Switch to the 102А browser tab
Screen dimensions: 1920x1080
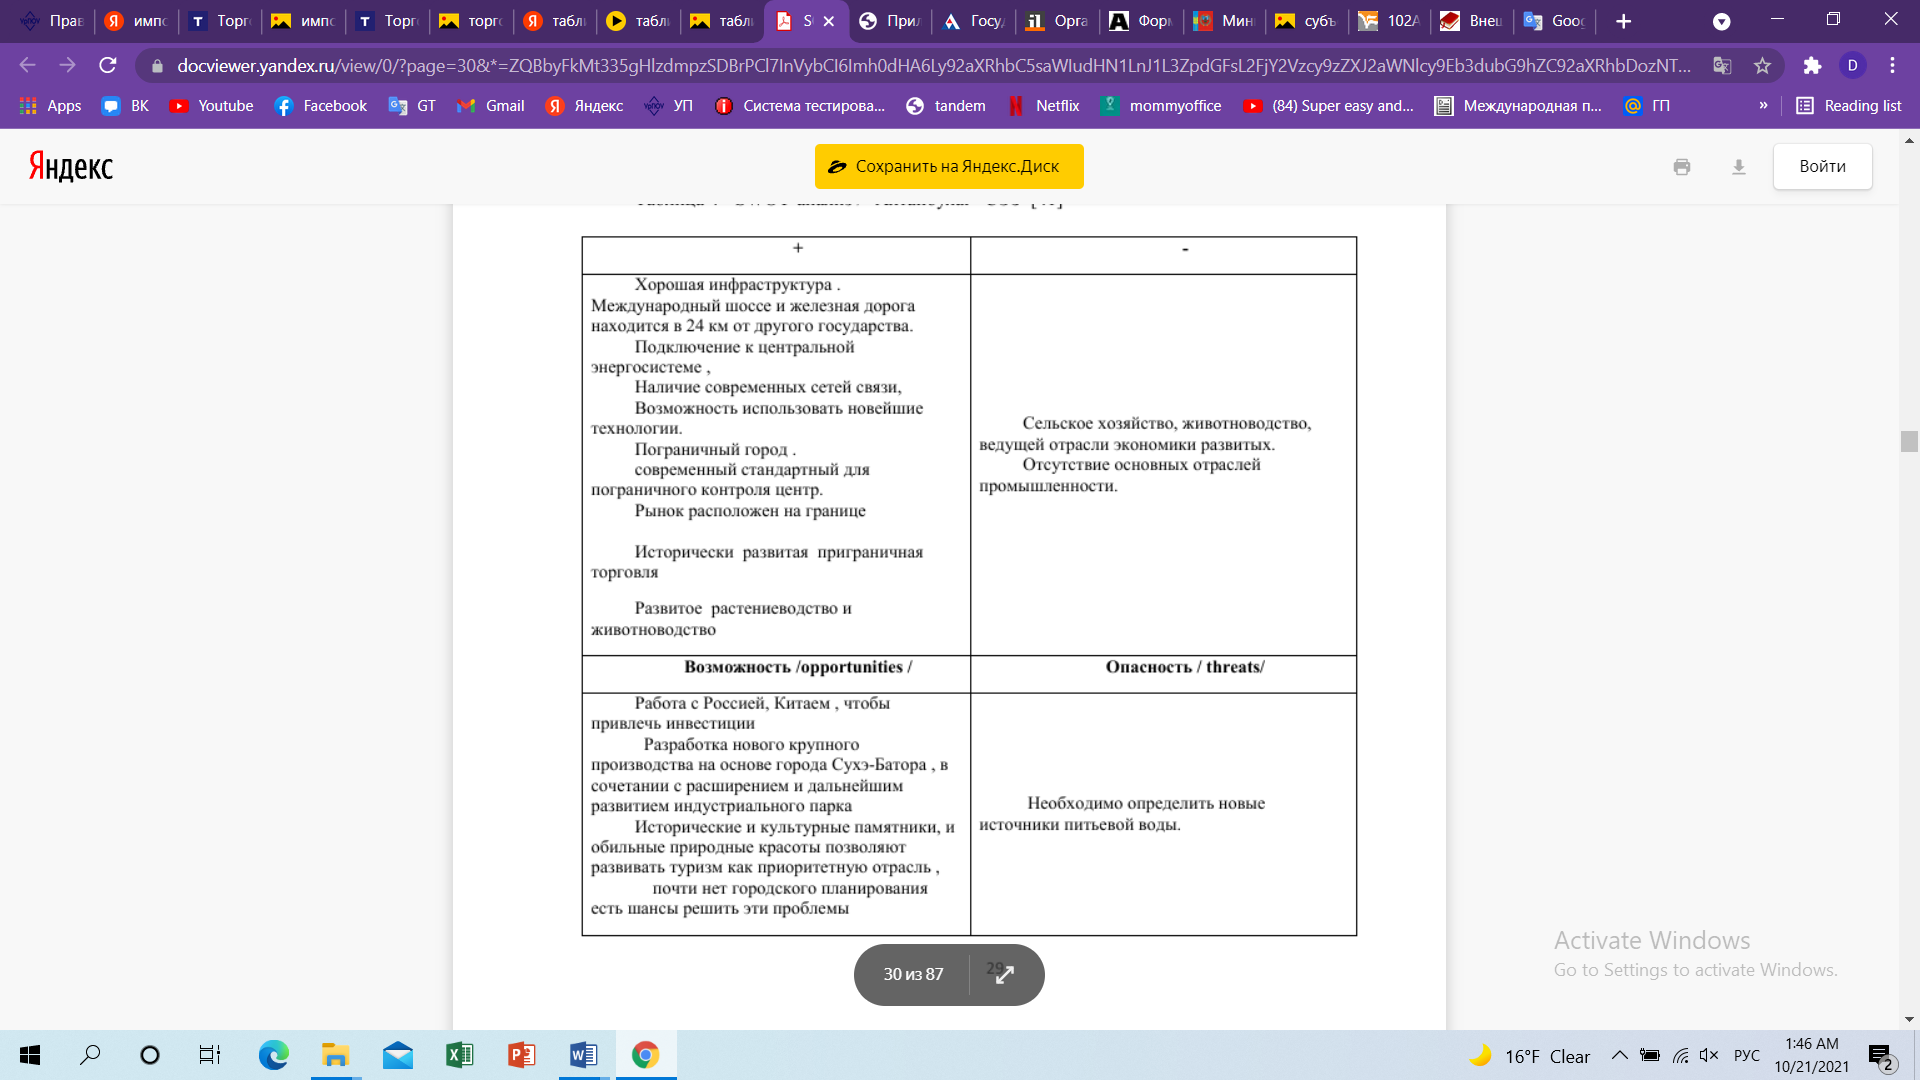click(x=1390, y=21)
